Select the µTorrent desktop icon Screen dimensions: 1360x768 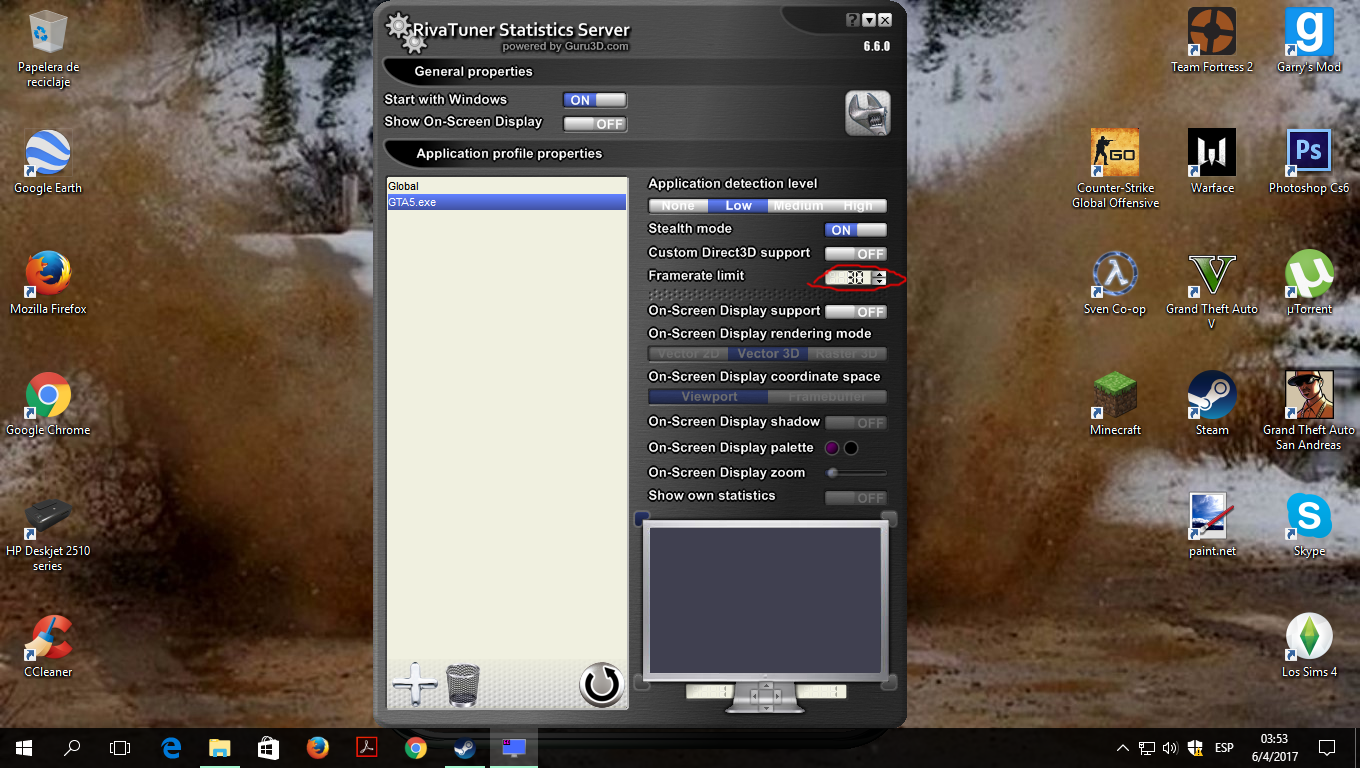tap(1309, 283)
